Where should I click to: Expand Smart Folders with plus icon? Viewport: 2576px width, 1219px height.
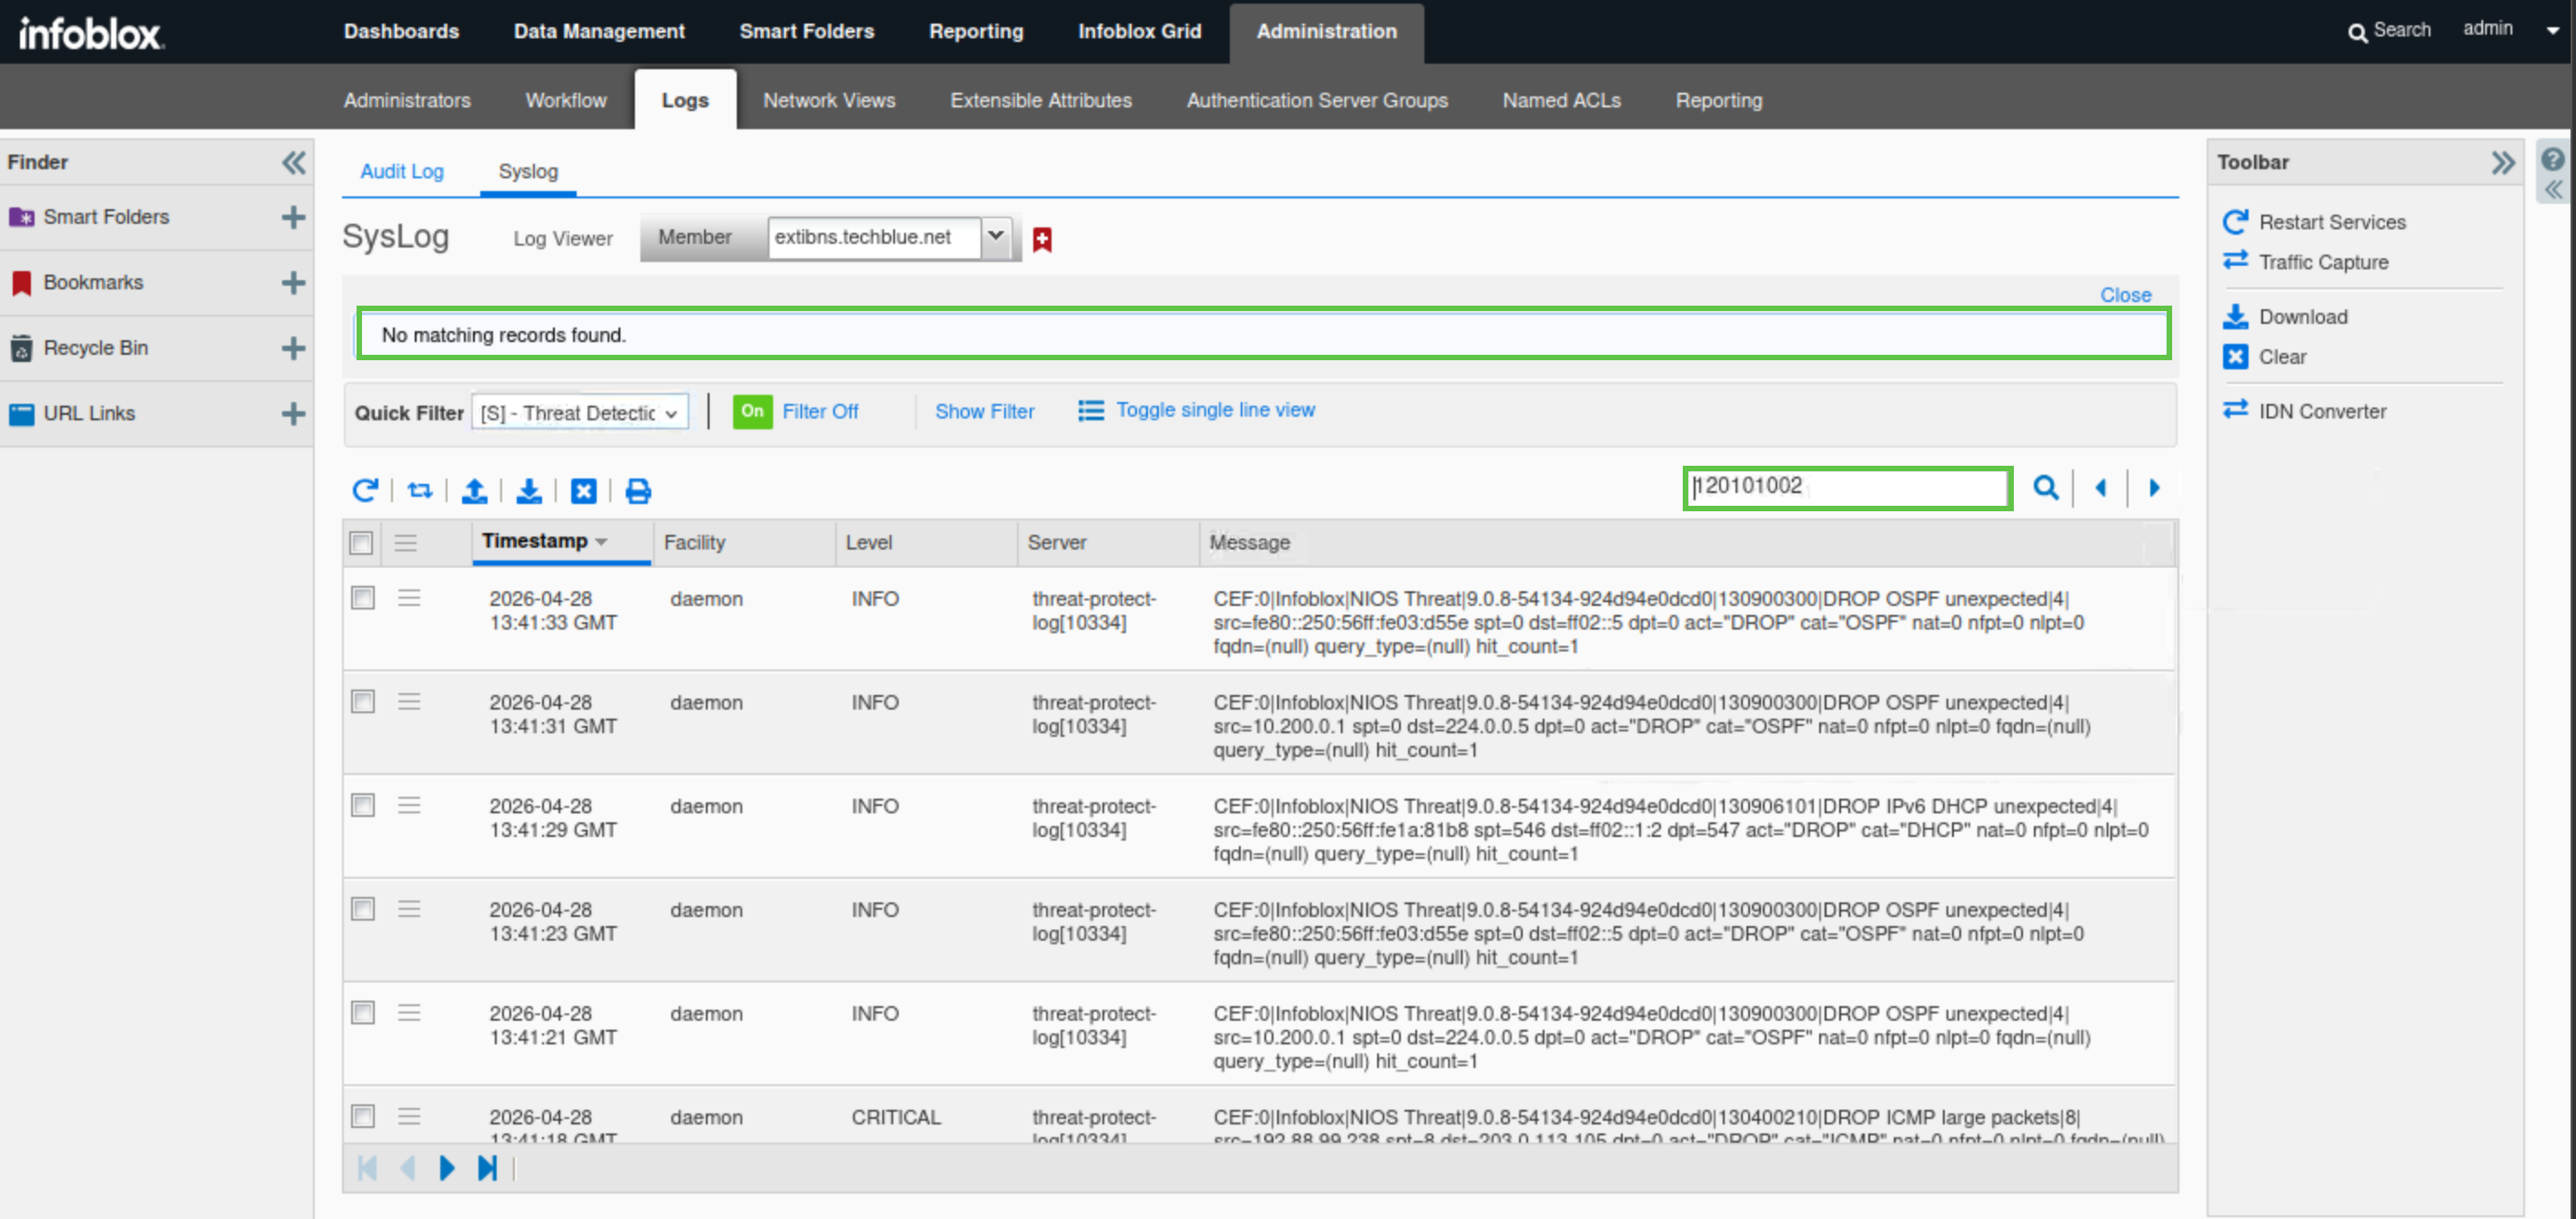coord(293,217)
